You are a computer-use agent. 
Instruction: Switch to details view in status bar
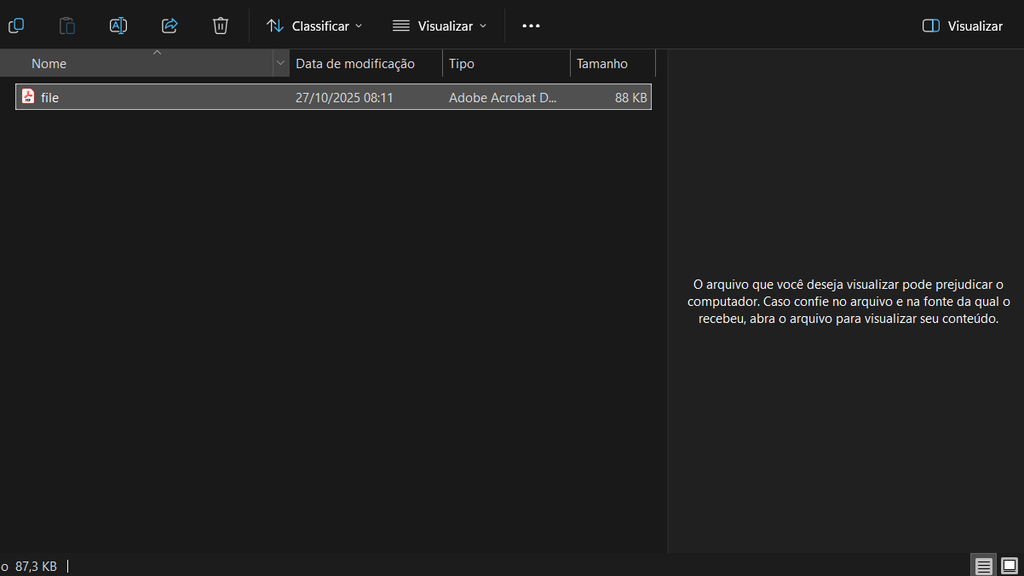(x=984, y=566)
